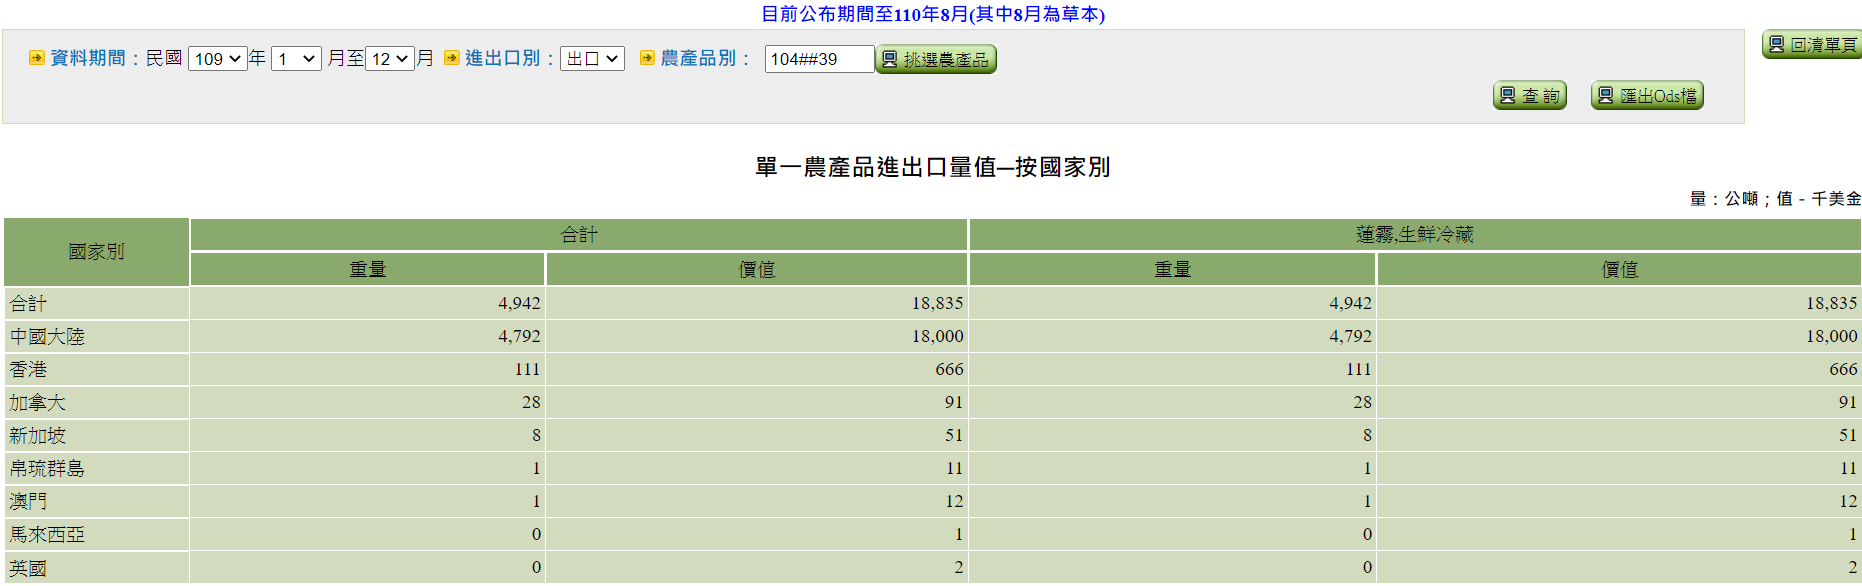Click the arrow icon beside 資料期間
Image resolution: width=1862 pixels, height=586 pixels.
tap(37, 58)
